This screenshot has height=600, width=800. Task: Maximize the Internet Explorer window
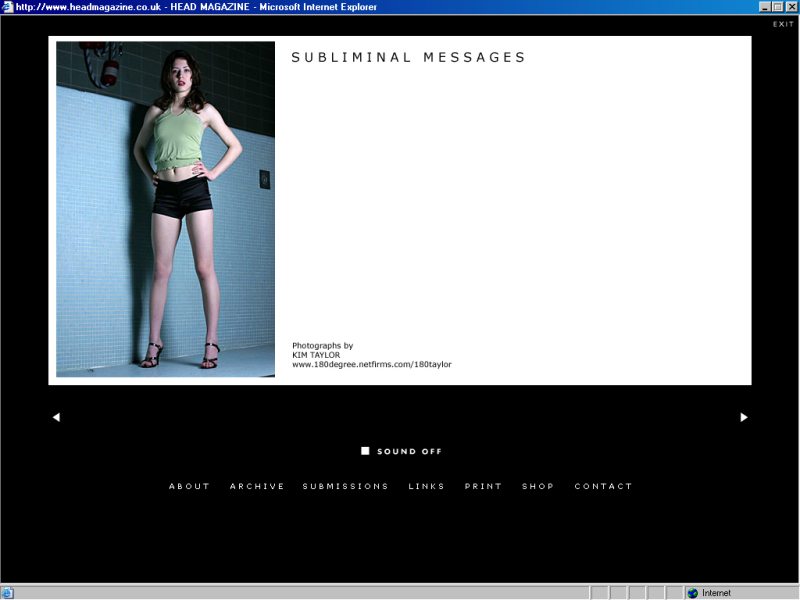pyautogui.click(x=777, y=7)
